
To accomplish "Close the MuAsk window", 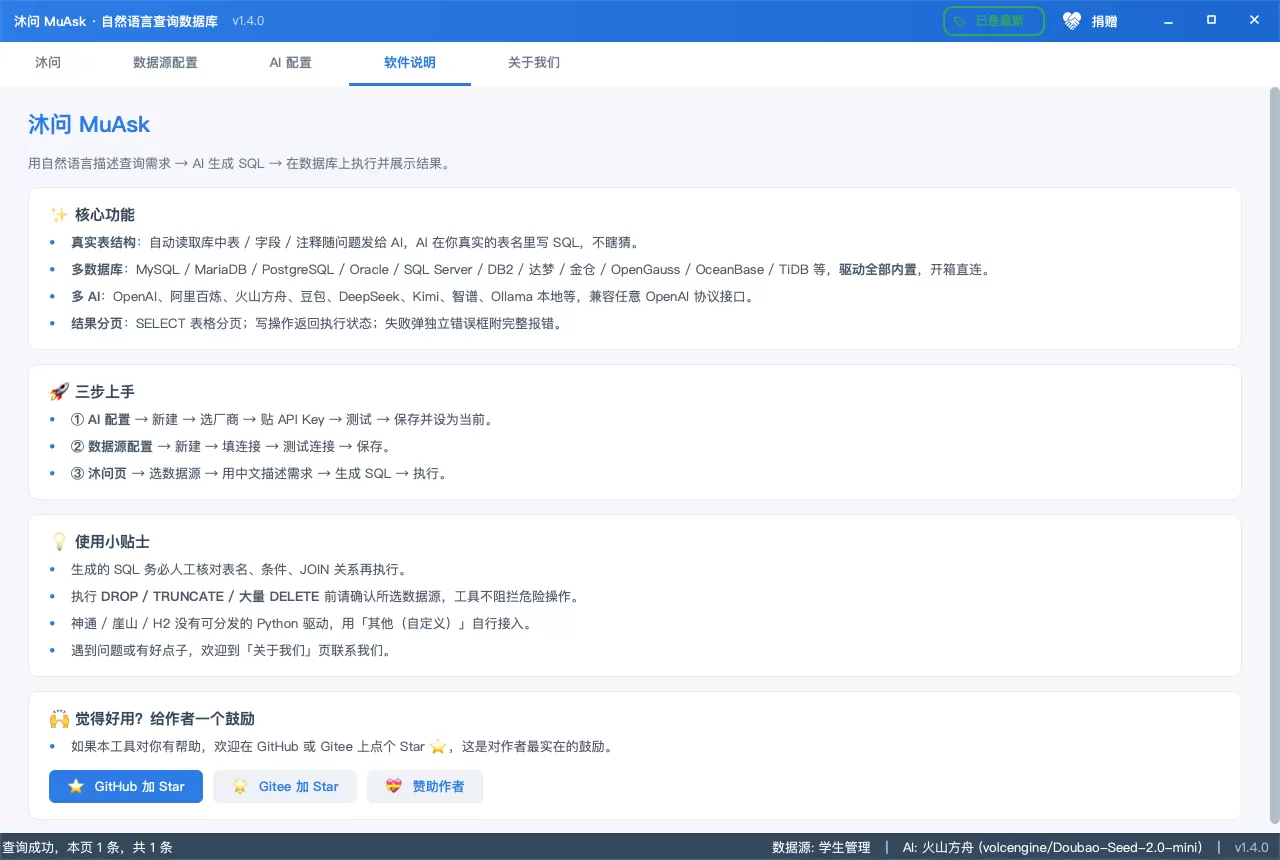I will [1255, 20].
